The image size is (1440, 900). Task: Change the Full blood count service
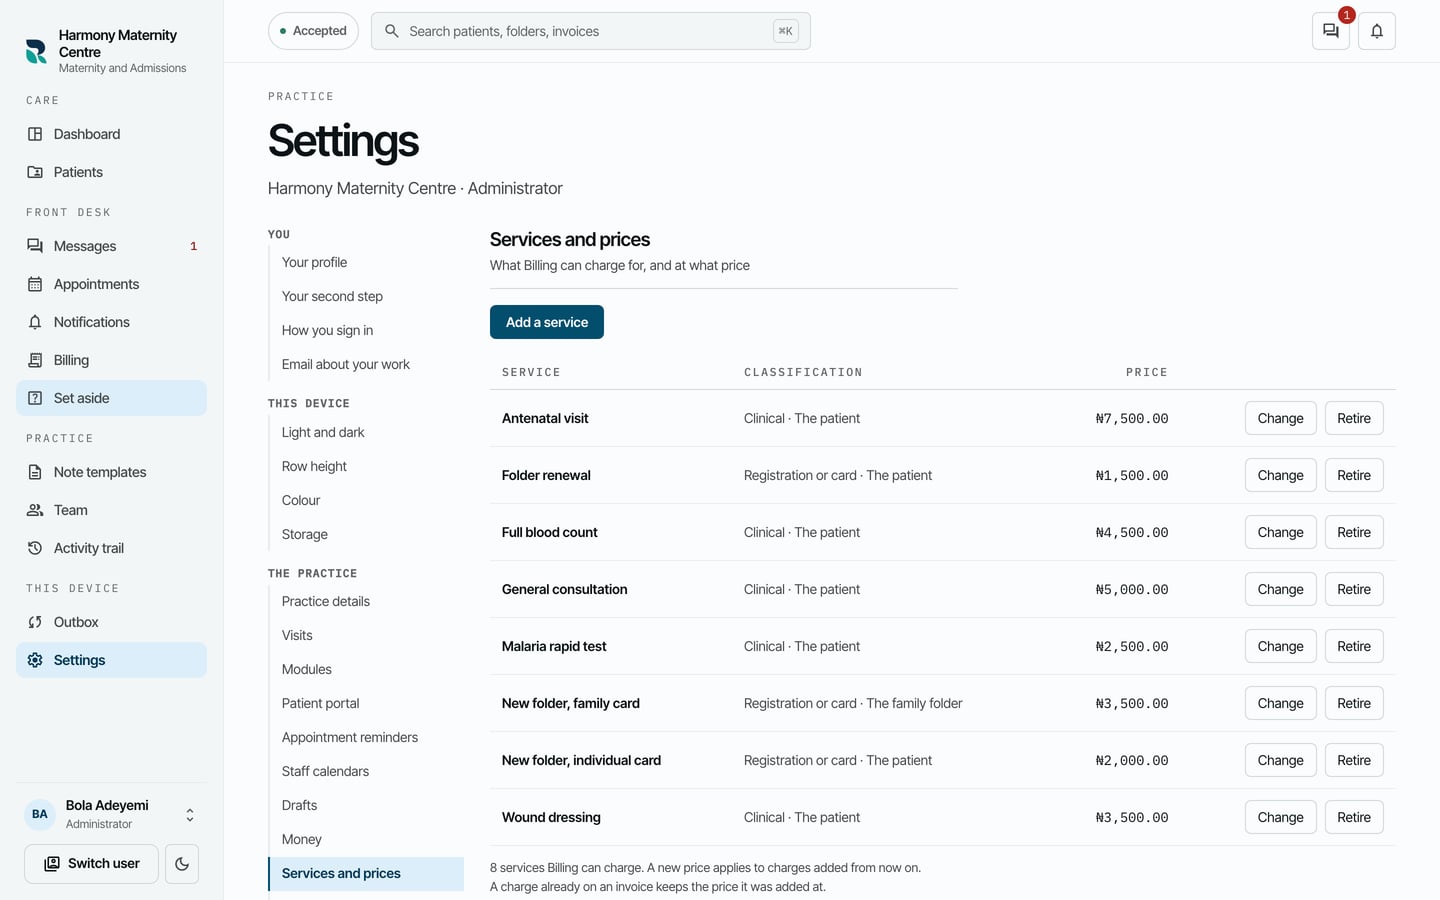(x=1280, y=532)
